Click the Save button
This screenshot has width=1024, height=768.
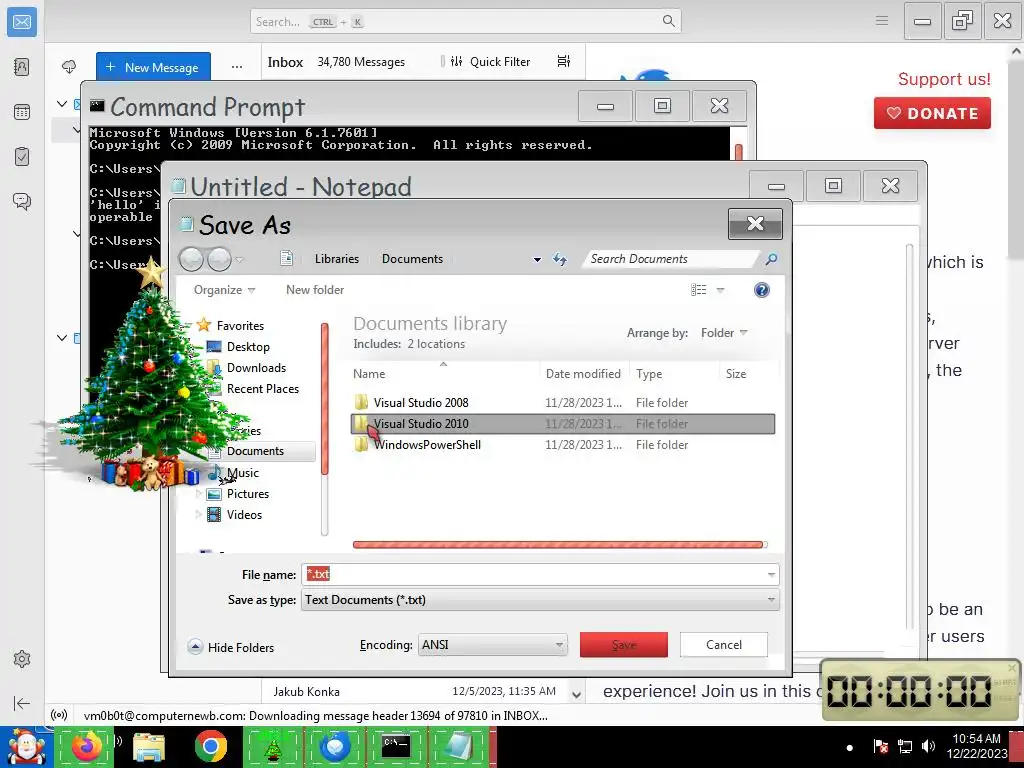click(x=624, y=645)
